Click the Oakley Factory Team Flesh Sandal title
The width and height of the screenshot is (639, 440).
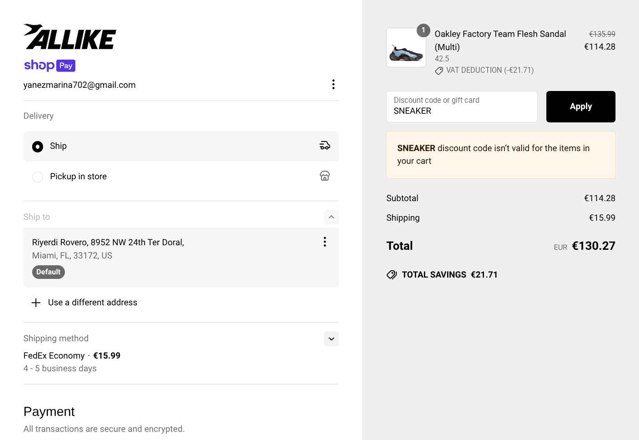point(500,40)
